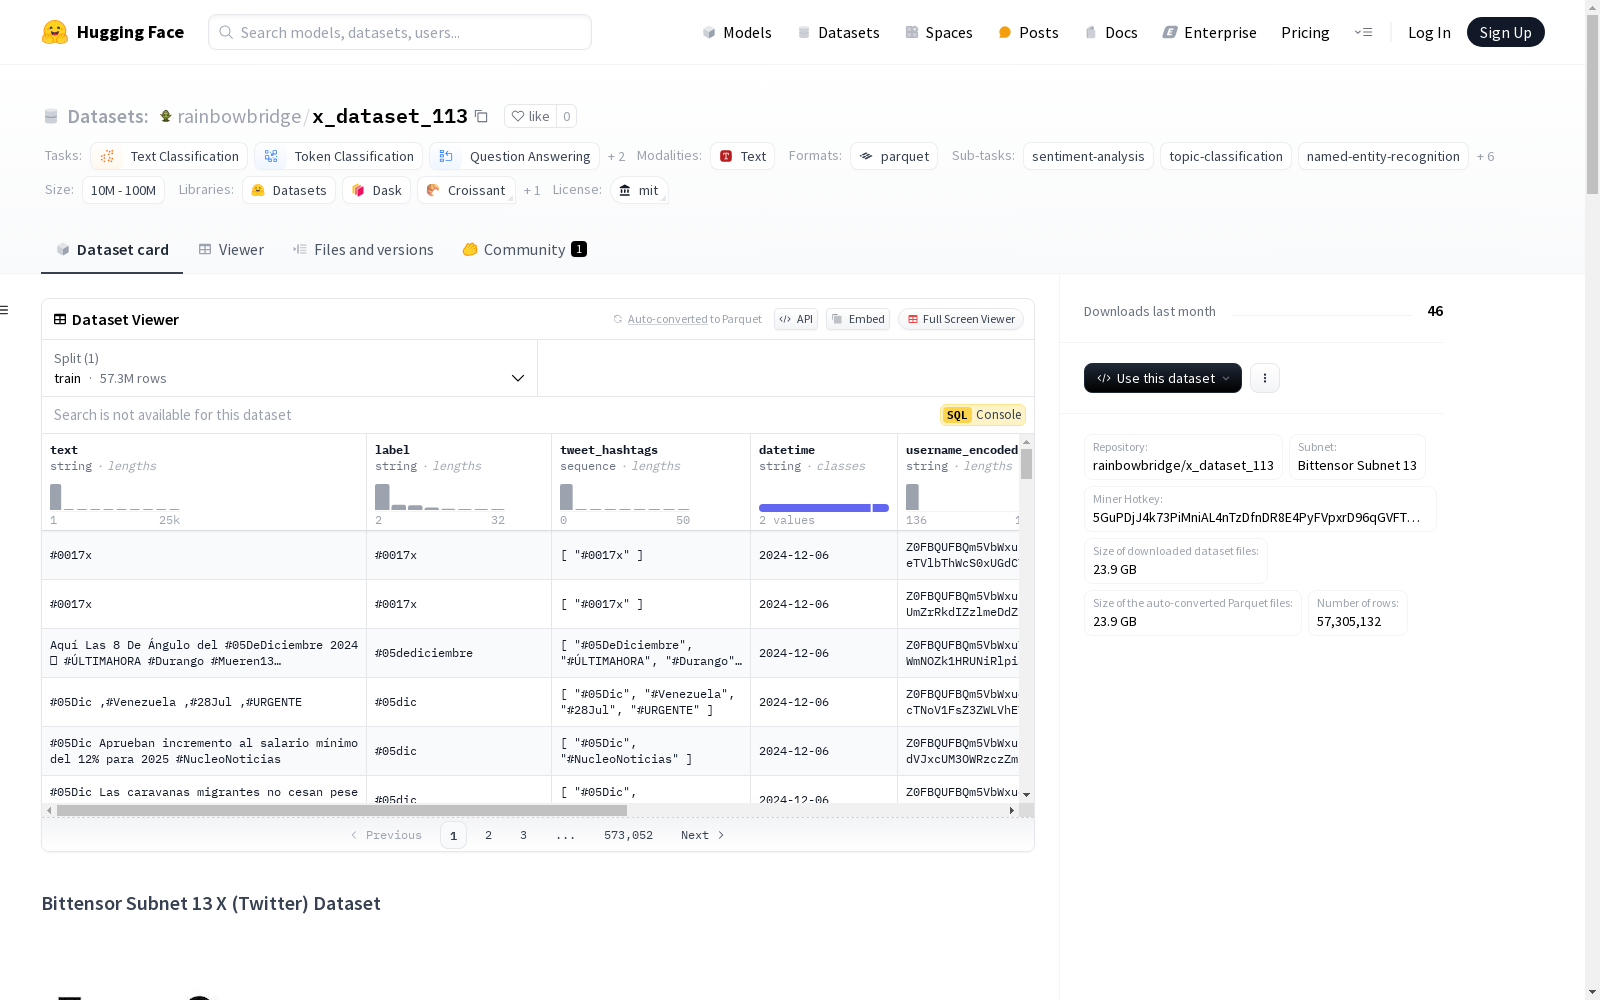Click the Embed button
The image size is (1600, 1000).
point(858,320)
